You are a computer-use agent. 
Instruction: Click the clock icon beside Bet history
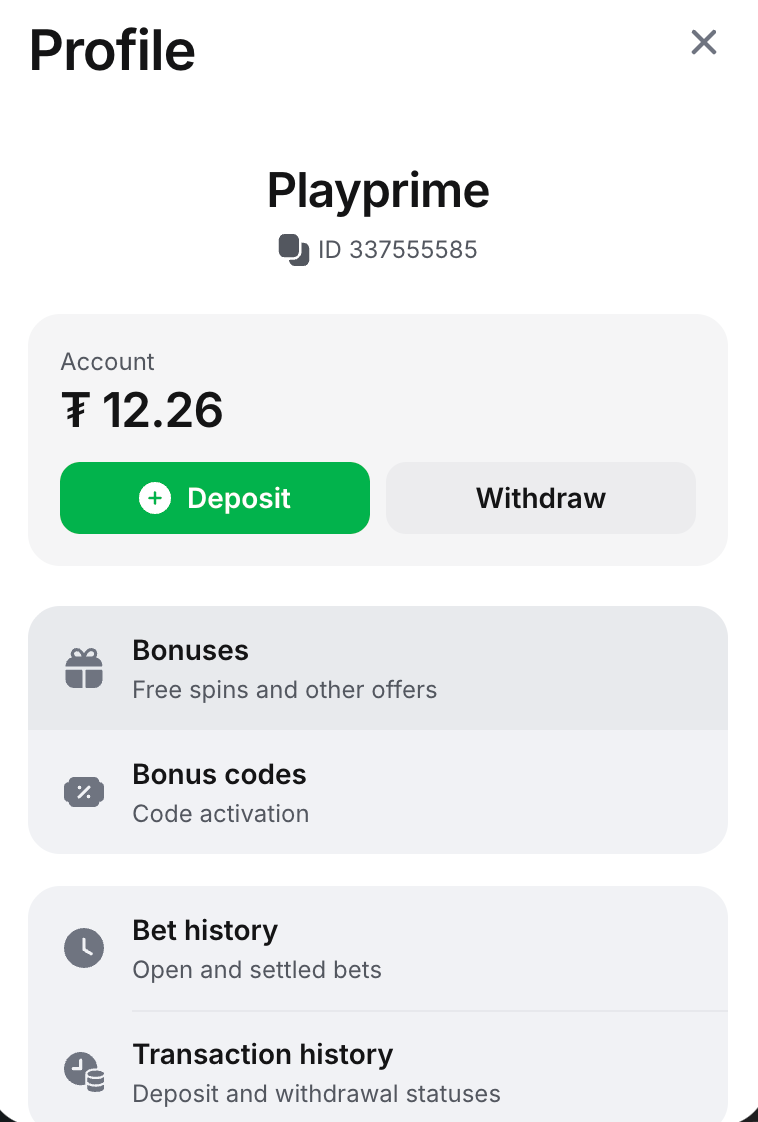coord(84,948)
